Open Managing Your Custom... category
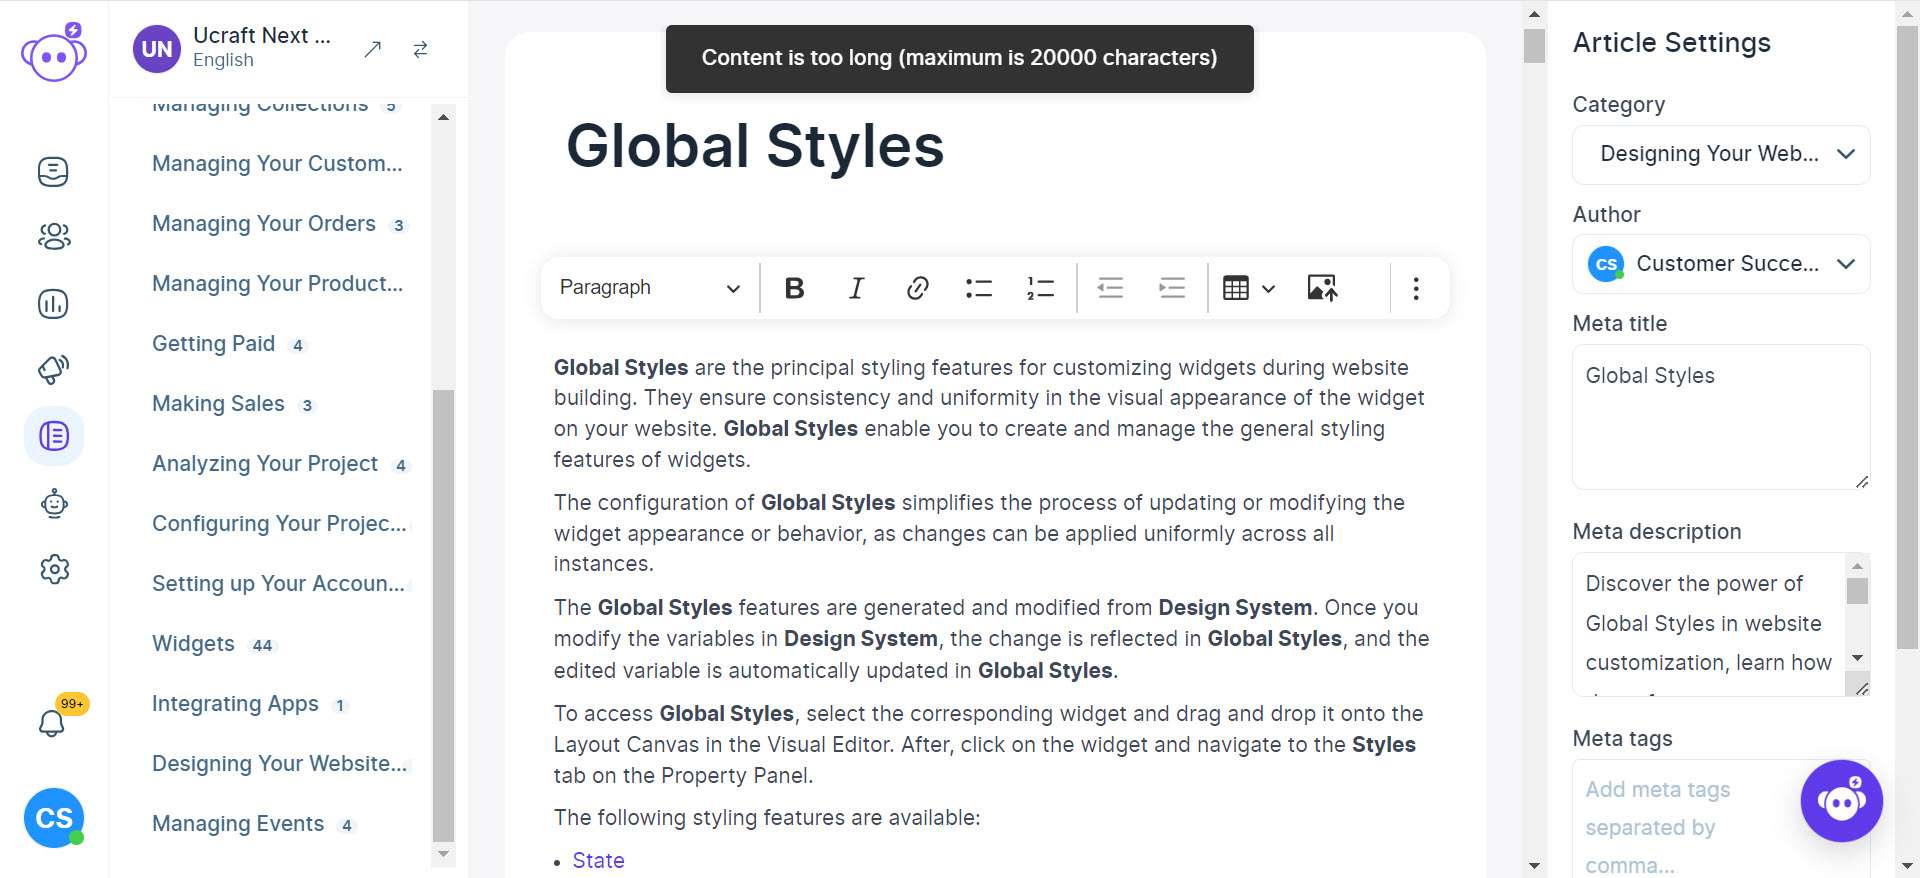The width and height of the screenshot is (1920, 878). [x=277, y=163]
